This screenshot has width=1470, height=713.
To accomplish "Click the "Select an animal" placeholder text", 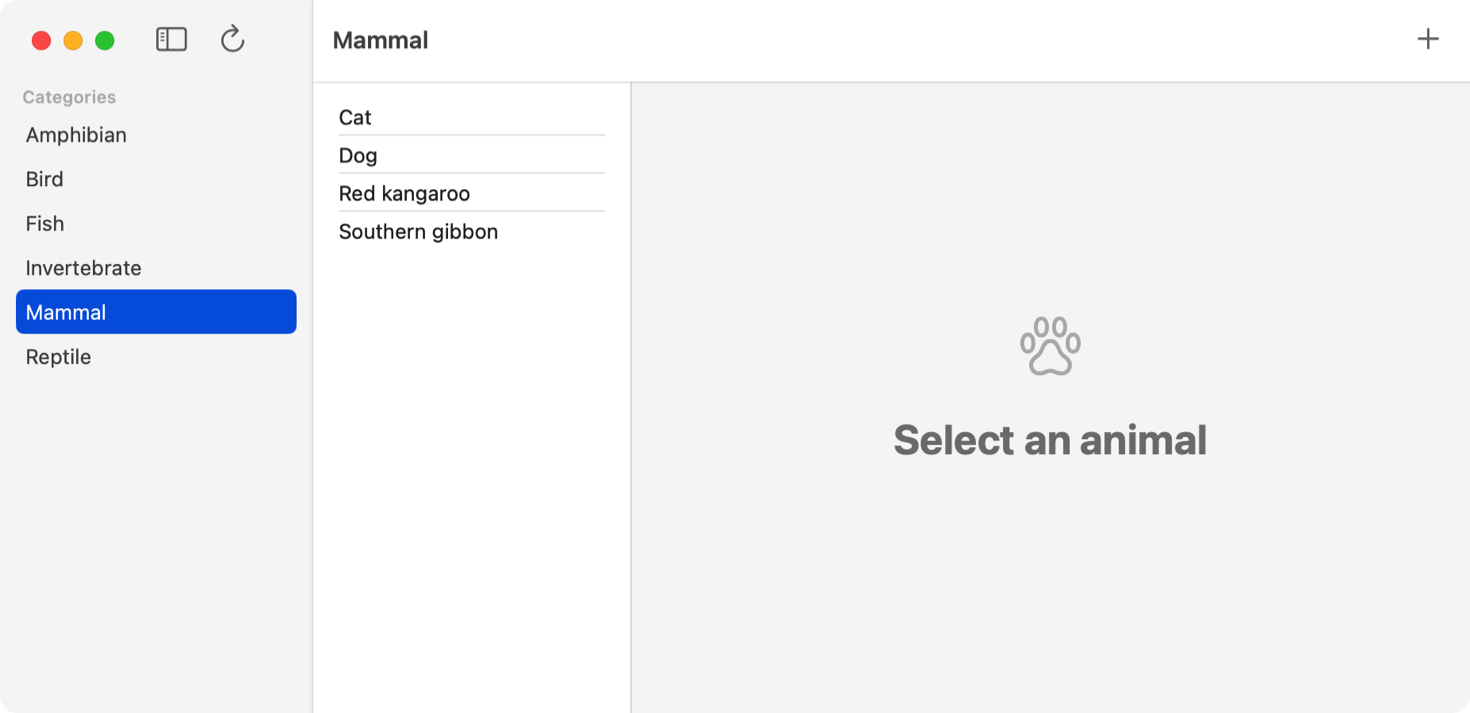I will pos(1050,440).
